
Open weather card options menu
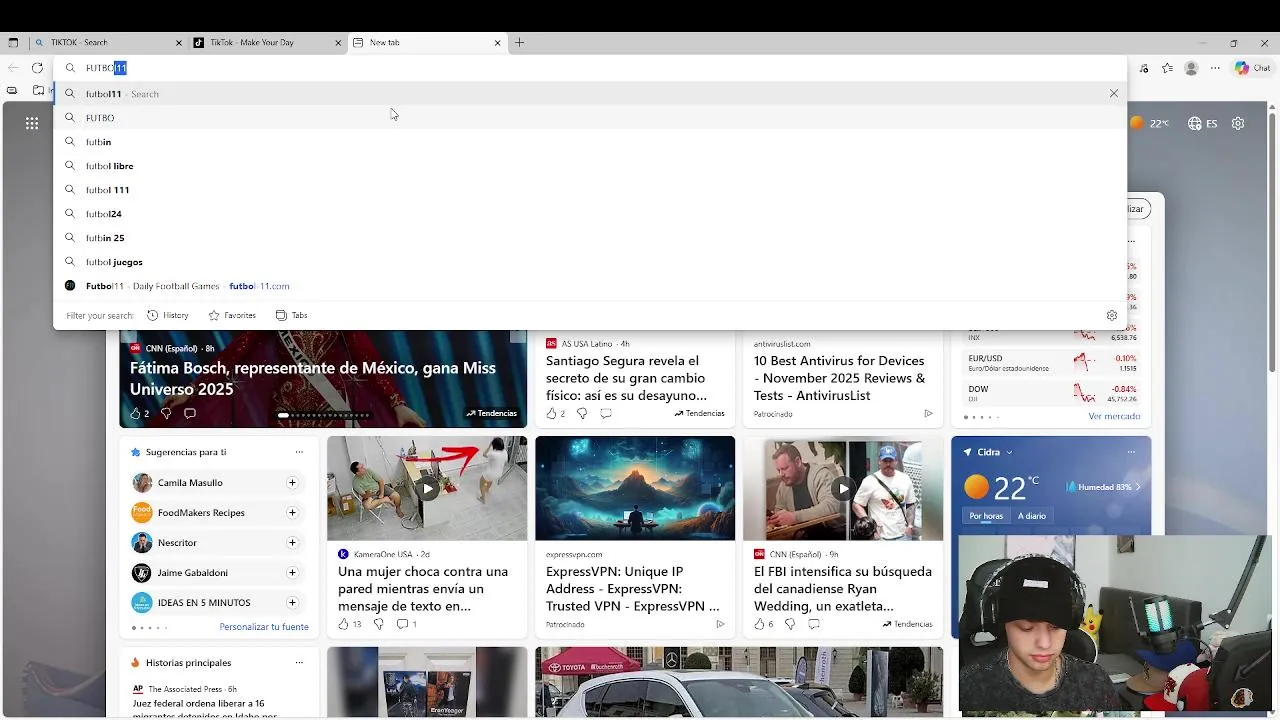pos(1131,452)
